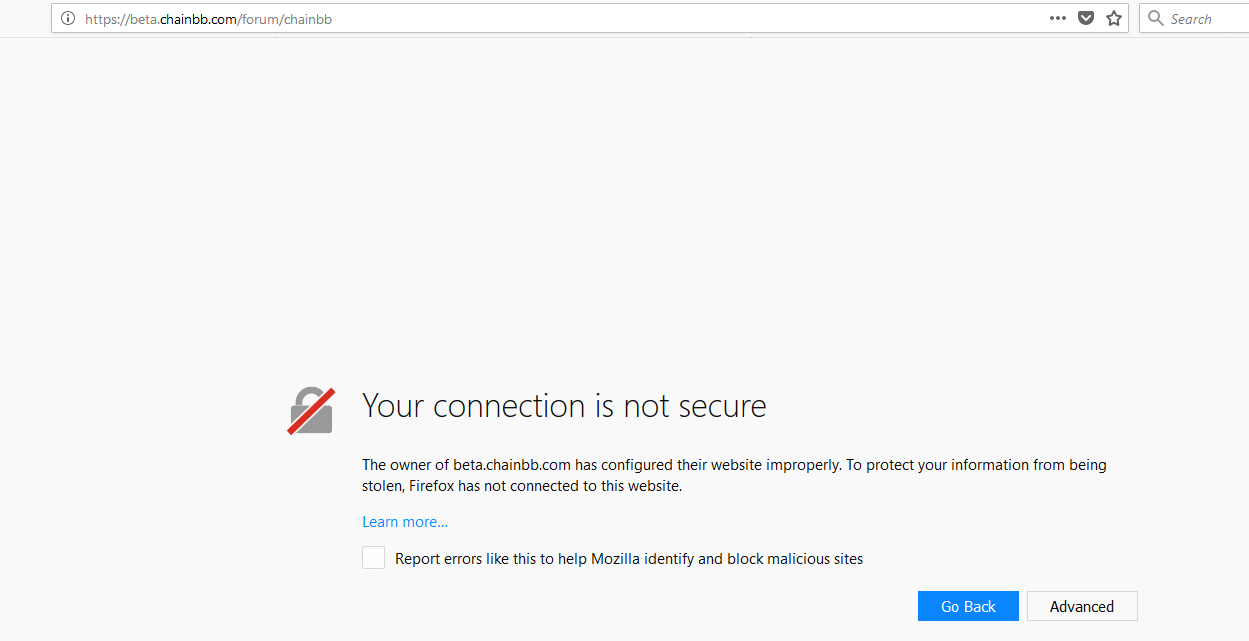Open the page actions three-dots menu

1058,18
